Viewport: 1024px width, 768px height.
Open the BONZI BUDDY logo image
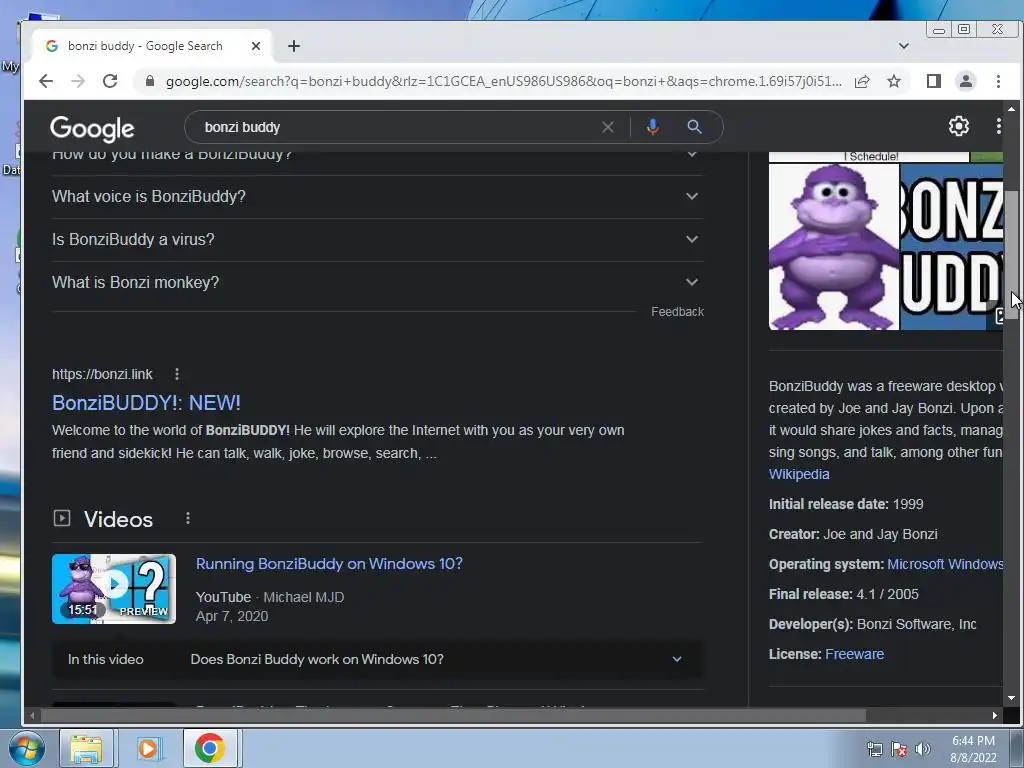(952, 247)
